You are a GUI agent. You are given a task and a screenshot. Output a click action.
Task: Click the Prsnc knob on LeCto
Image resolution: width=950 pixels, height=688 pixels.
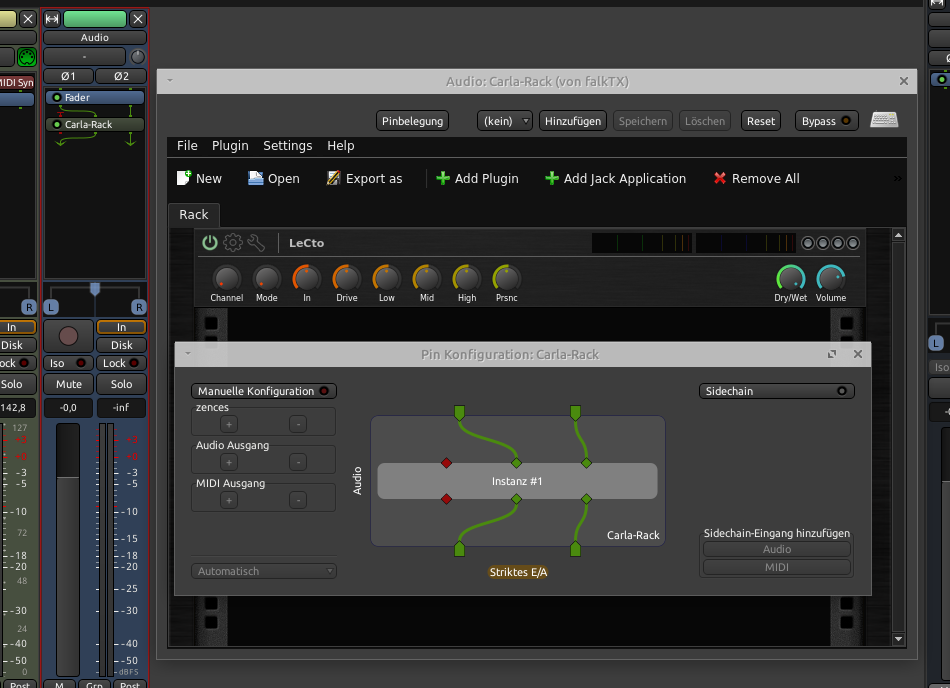pyautogui.click(x=507, y=279)
